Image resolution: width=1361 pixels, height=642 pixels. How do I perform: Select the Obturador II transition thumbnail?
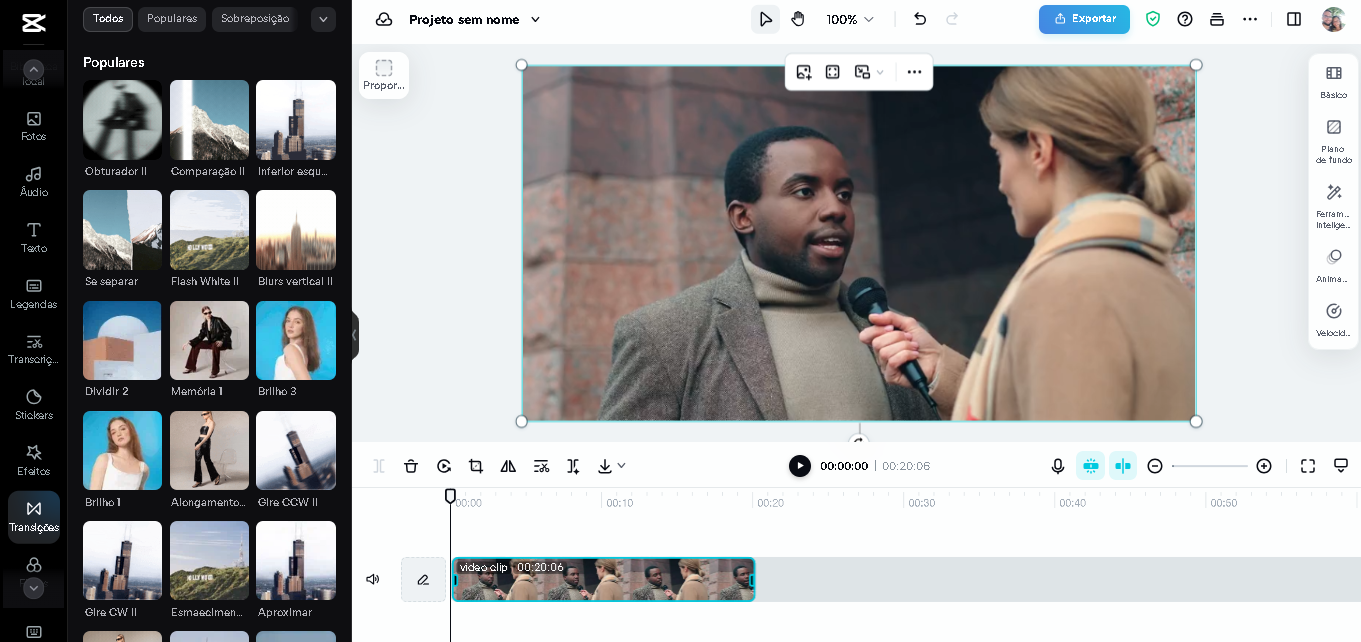(x=122, y=120)
